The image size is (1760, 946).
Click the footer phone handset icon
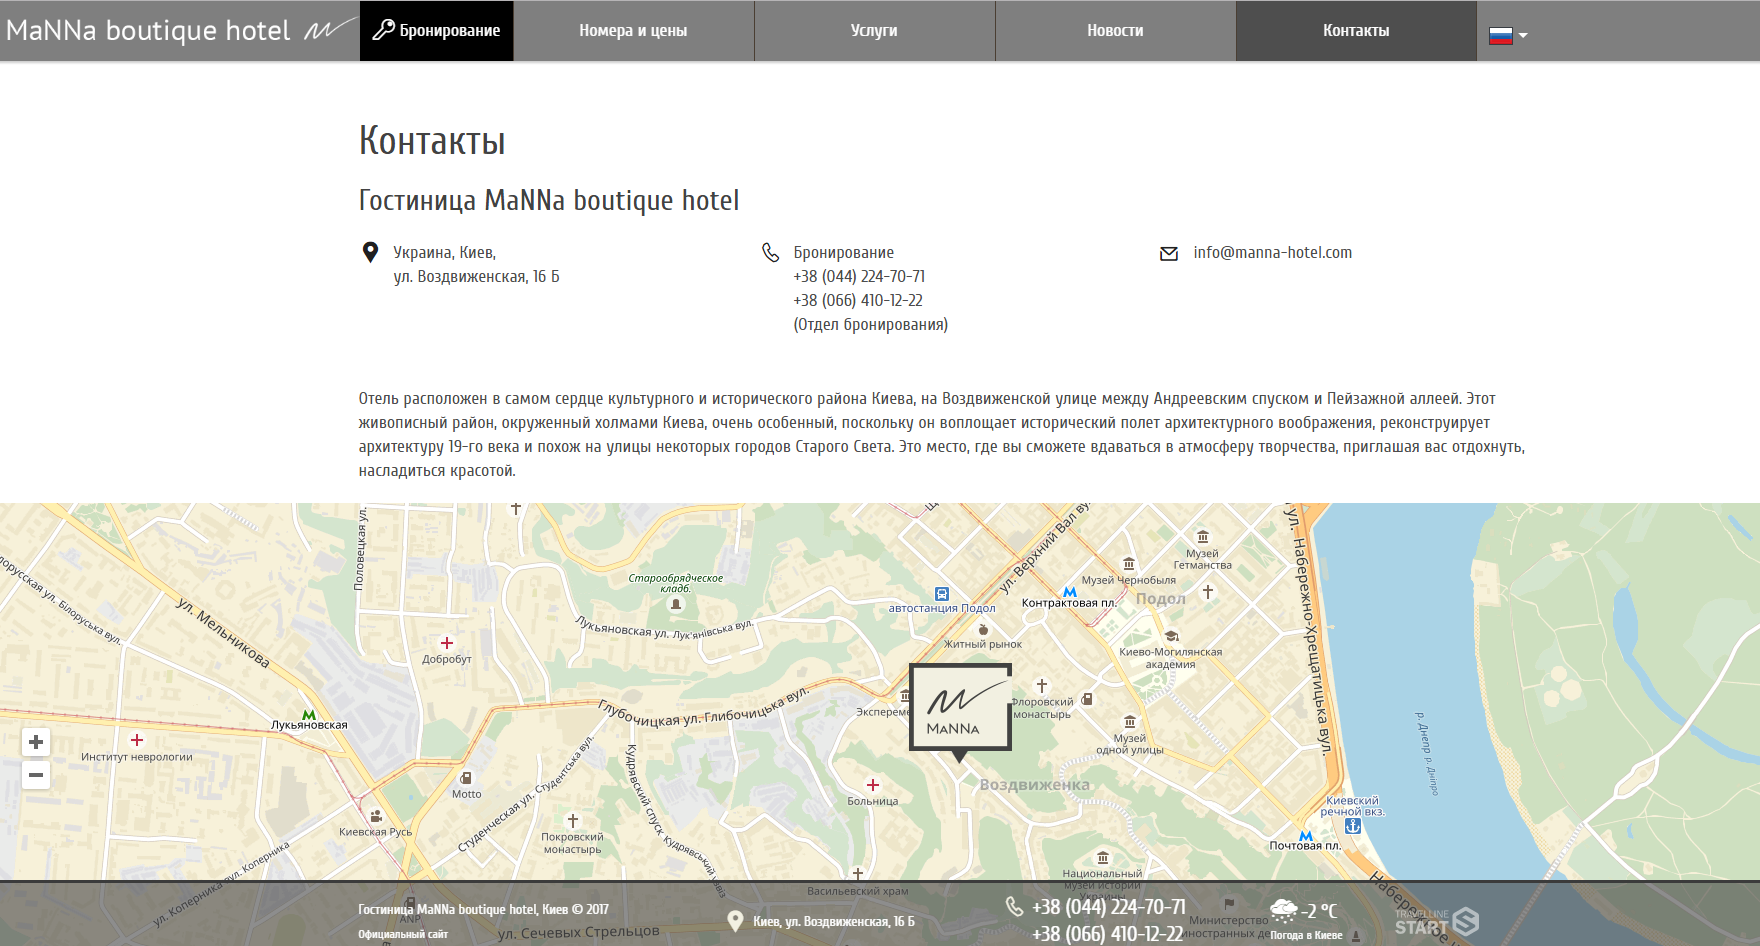point(1014,906)
